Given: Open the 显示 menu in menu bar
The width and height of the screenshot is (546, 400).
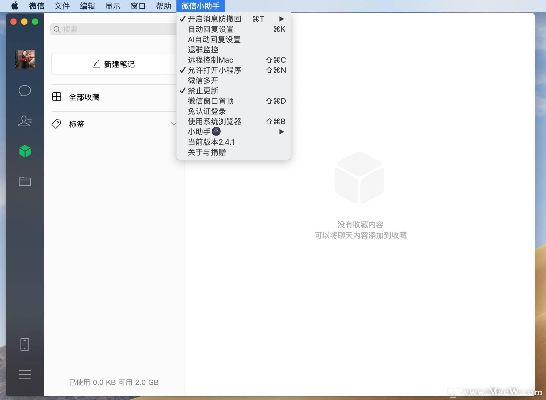Looking at the screenshot, I should coord(113,6).
